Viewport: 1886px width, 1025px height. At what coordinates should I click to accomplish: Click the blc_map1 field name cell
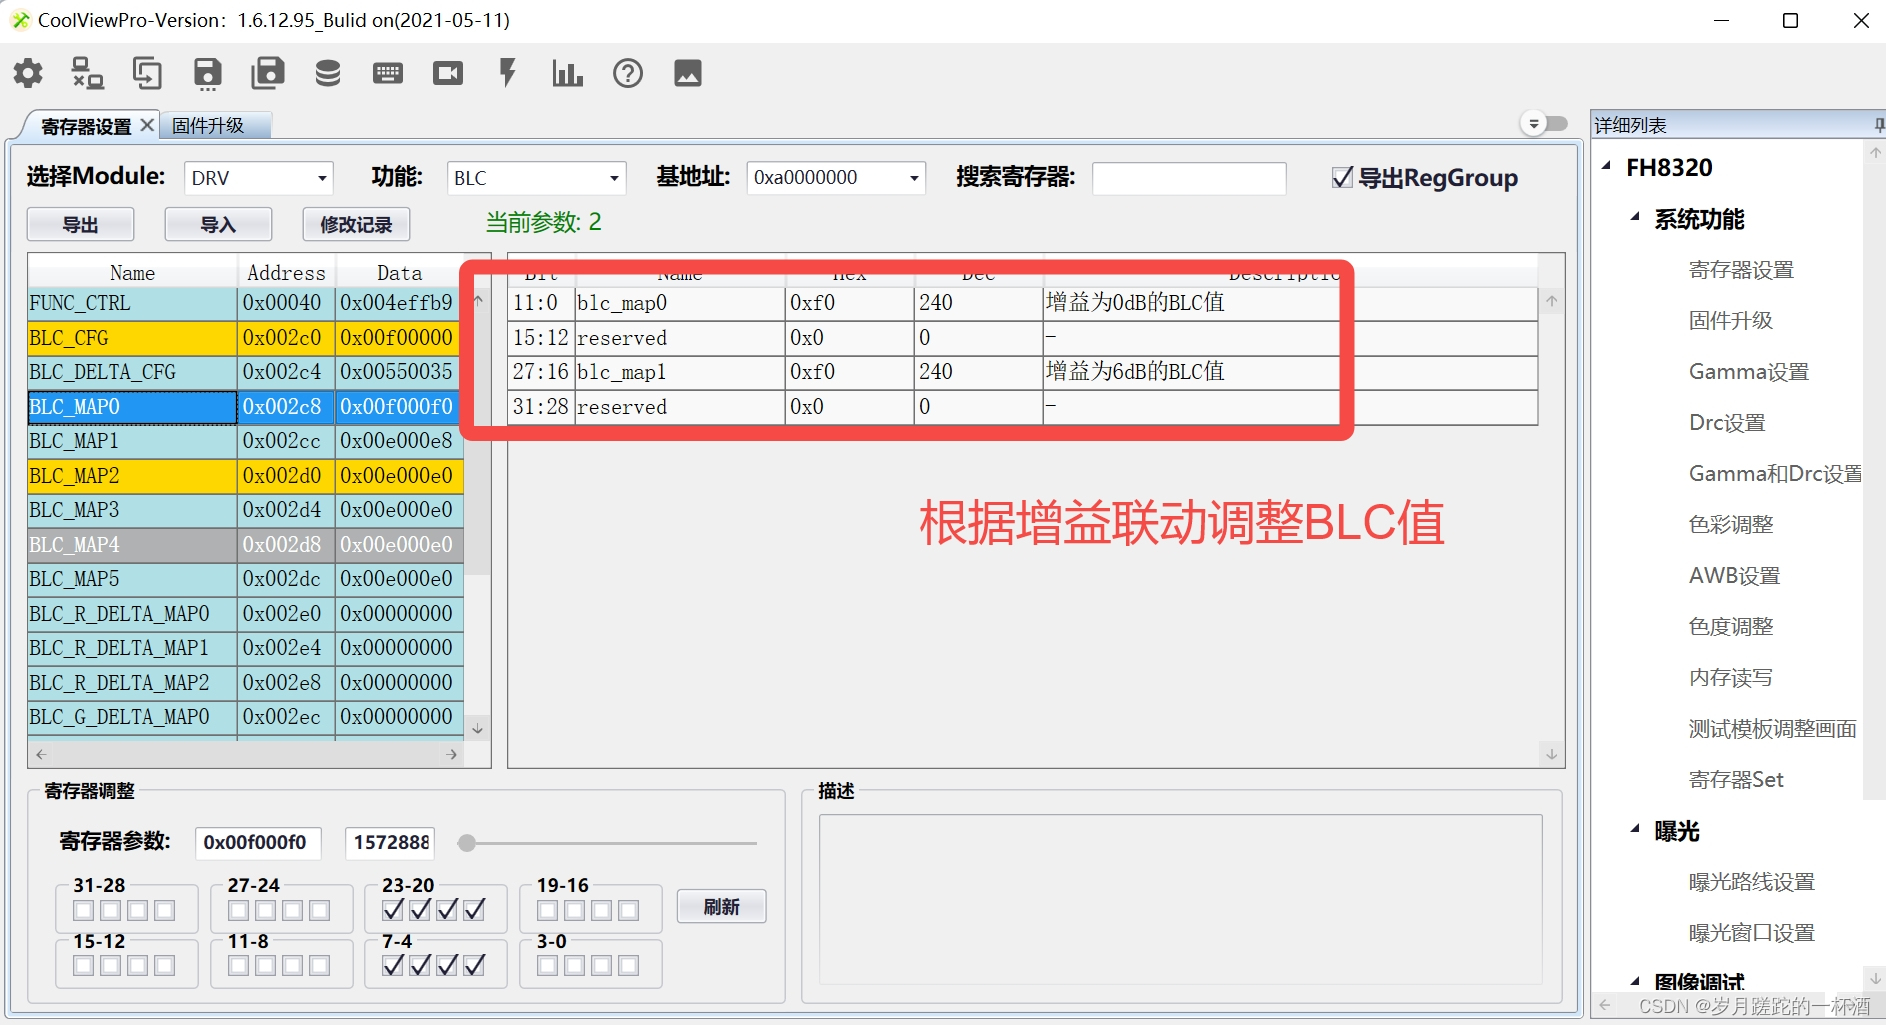pyautogui.click(x=680, y=372)
